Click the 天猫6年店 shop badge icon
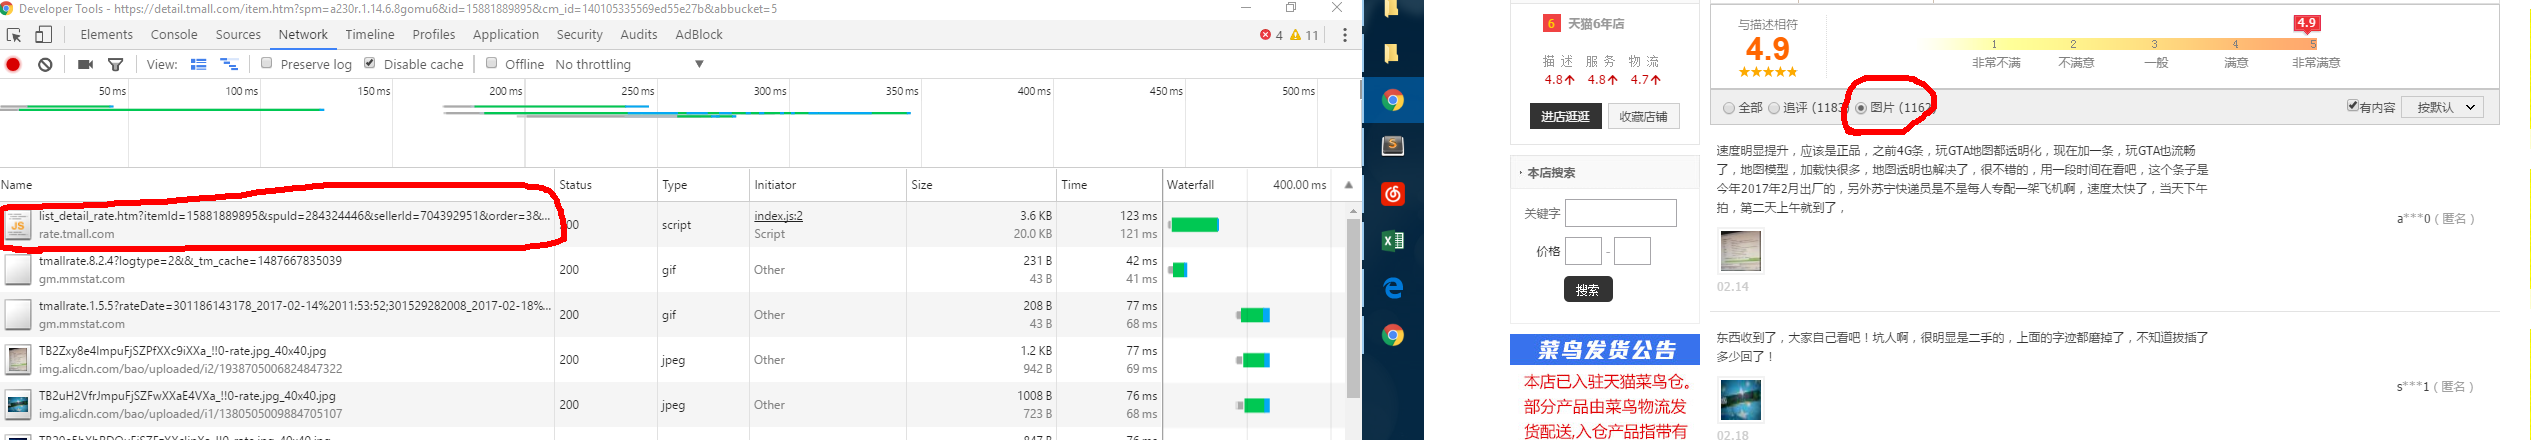 pyautogui.click(x=1551, y=23)
